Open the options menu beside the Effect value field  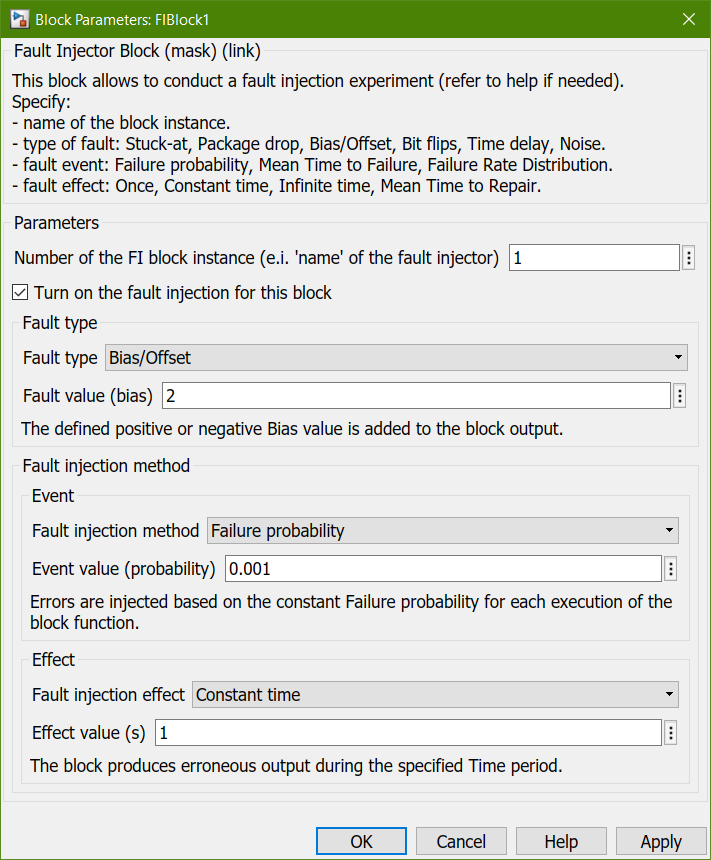[671, 733]
